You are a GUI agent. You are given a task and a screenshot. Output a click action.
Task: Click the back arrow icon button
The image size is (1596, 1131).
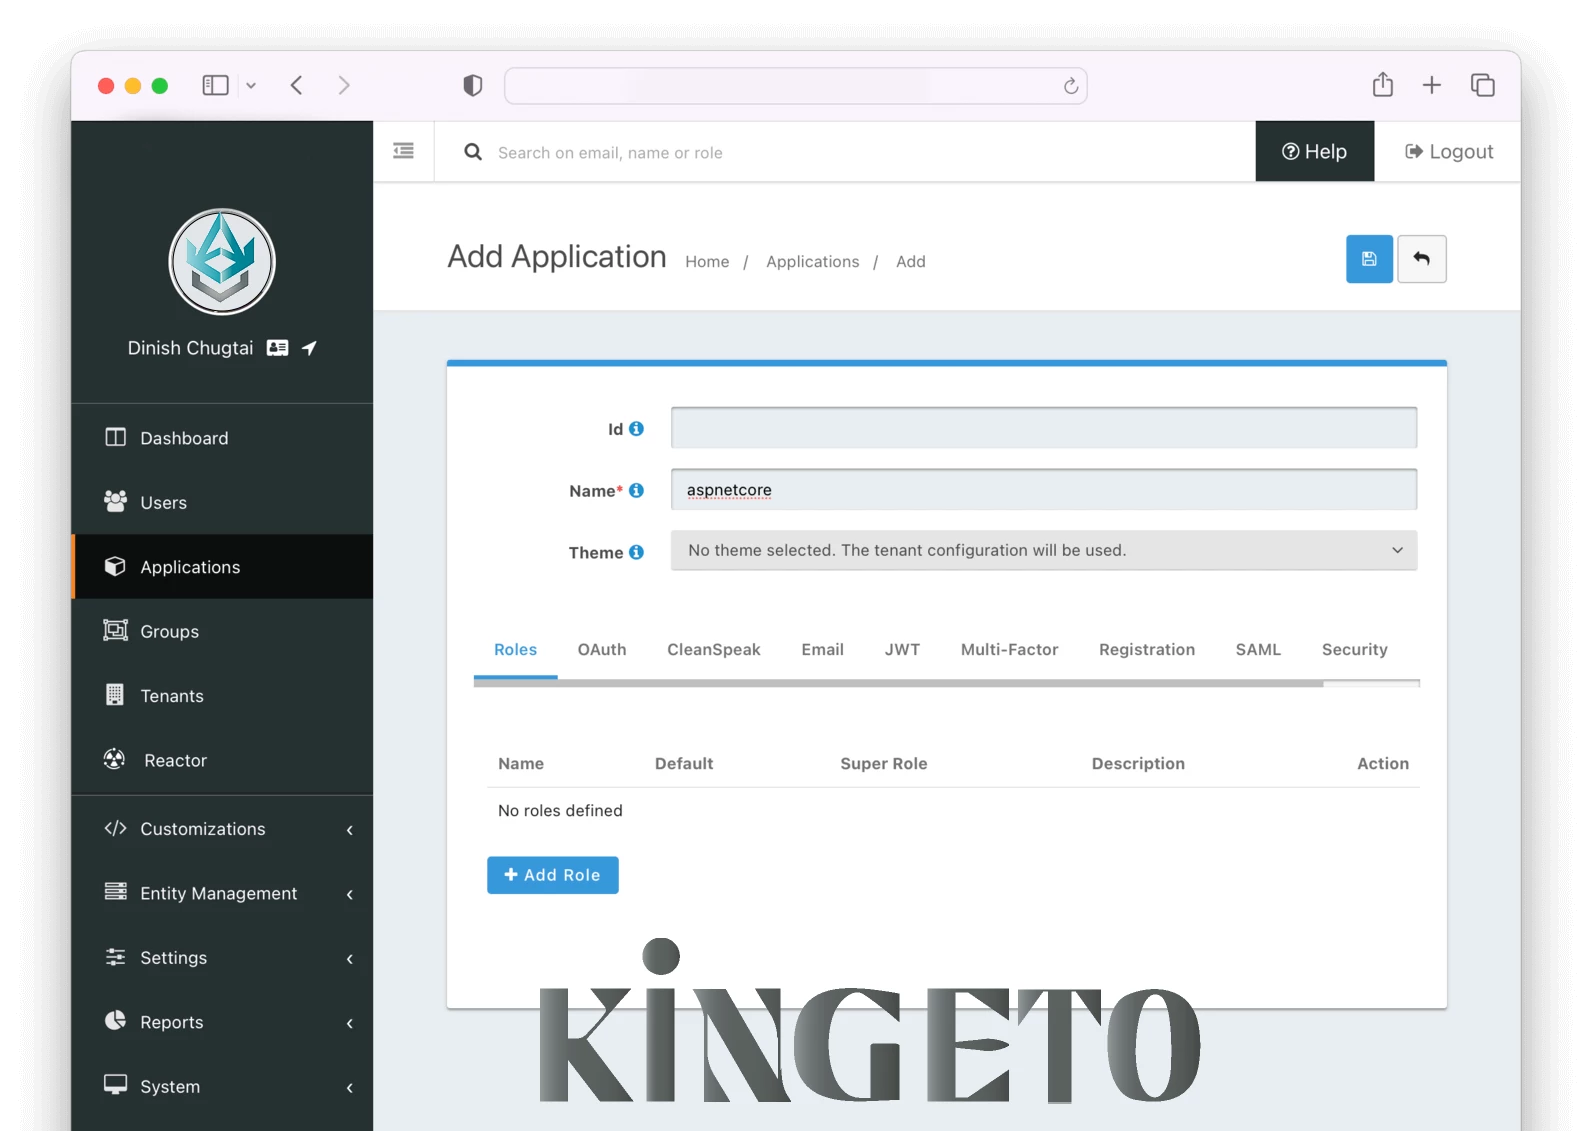click(x=1421, y=259)
